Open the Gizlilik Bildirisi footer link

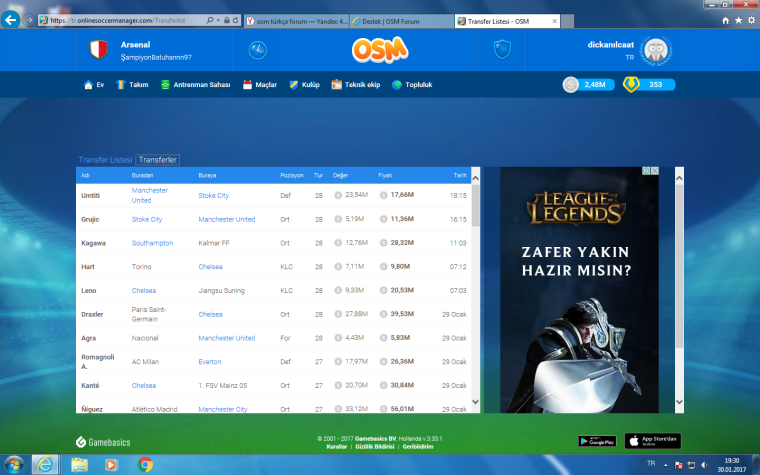click(375, 446)
